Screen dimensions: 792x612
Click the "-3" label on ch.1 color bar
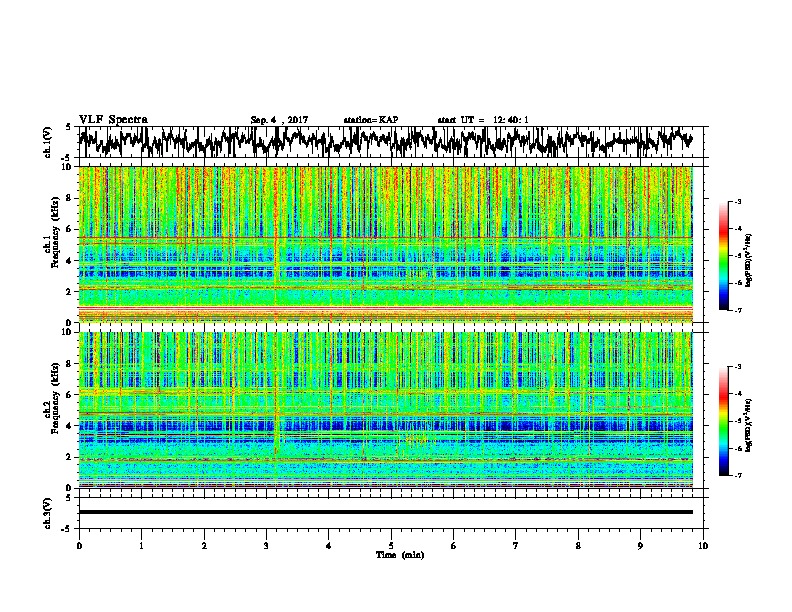[x=737, y=201]
